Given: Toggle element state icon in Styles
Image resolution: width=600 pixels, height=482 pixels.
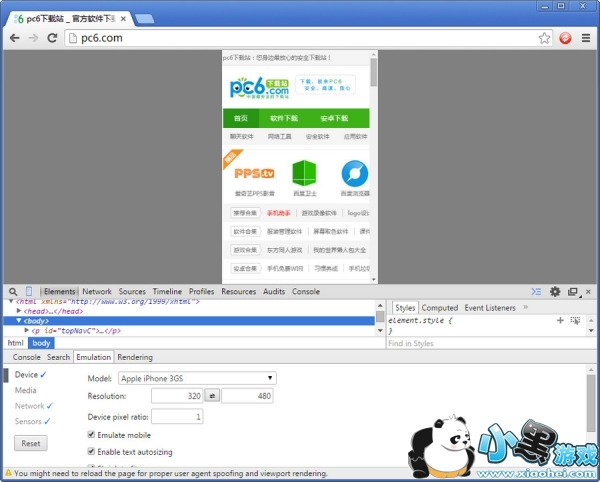Looking at the screenshot, I should click(x=575, y=320).
